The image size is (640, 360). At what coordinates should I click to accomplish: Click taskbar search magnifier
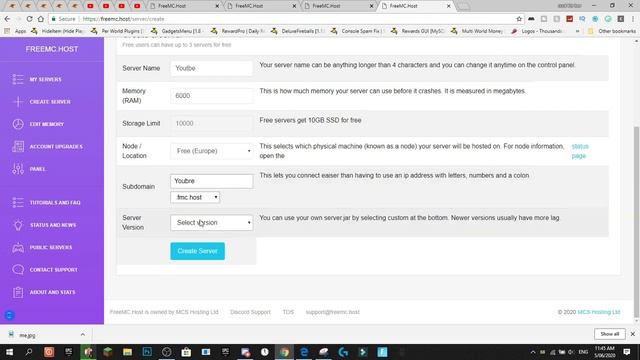point(29,352)
